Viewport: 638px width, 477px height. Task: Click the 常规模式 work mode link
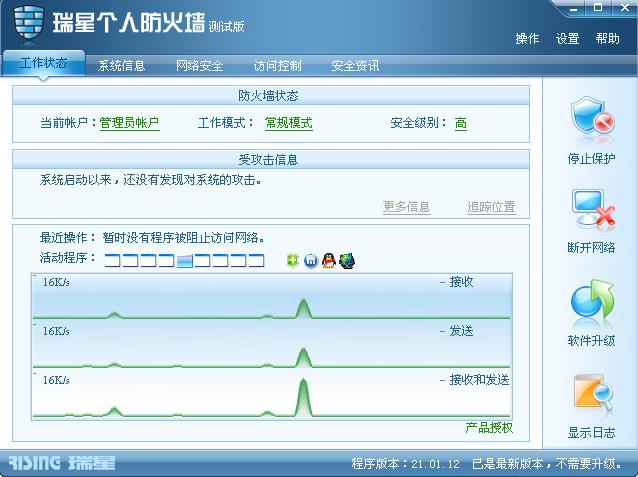point(289,123)
